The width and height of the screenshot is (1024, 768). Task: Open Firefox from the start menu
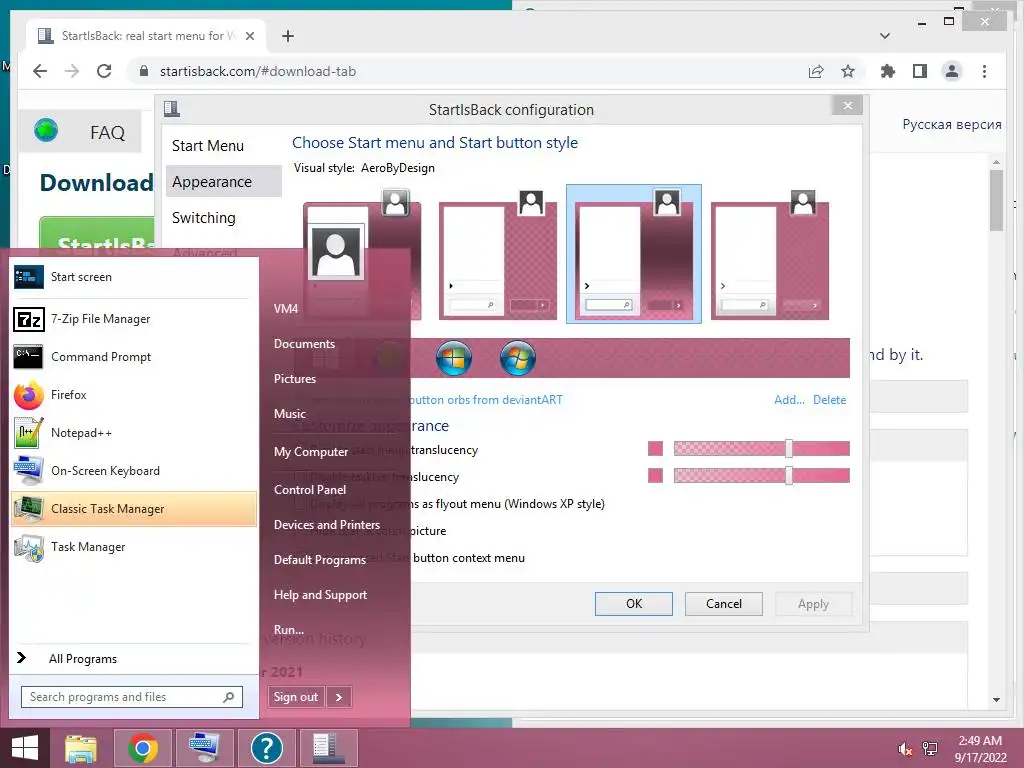[134, 395]
